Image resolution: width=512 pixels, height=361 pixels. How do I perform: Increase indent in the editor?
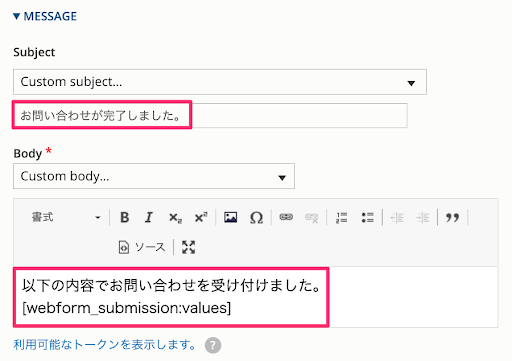click(x=423, y=218)
